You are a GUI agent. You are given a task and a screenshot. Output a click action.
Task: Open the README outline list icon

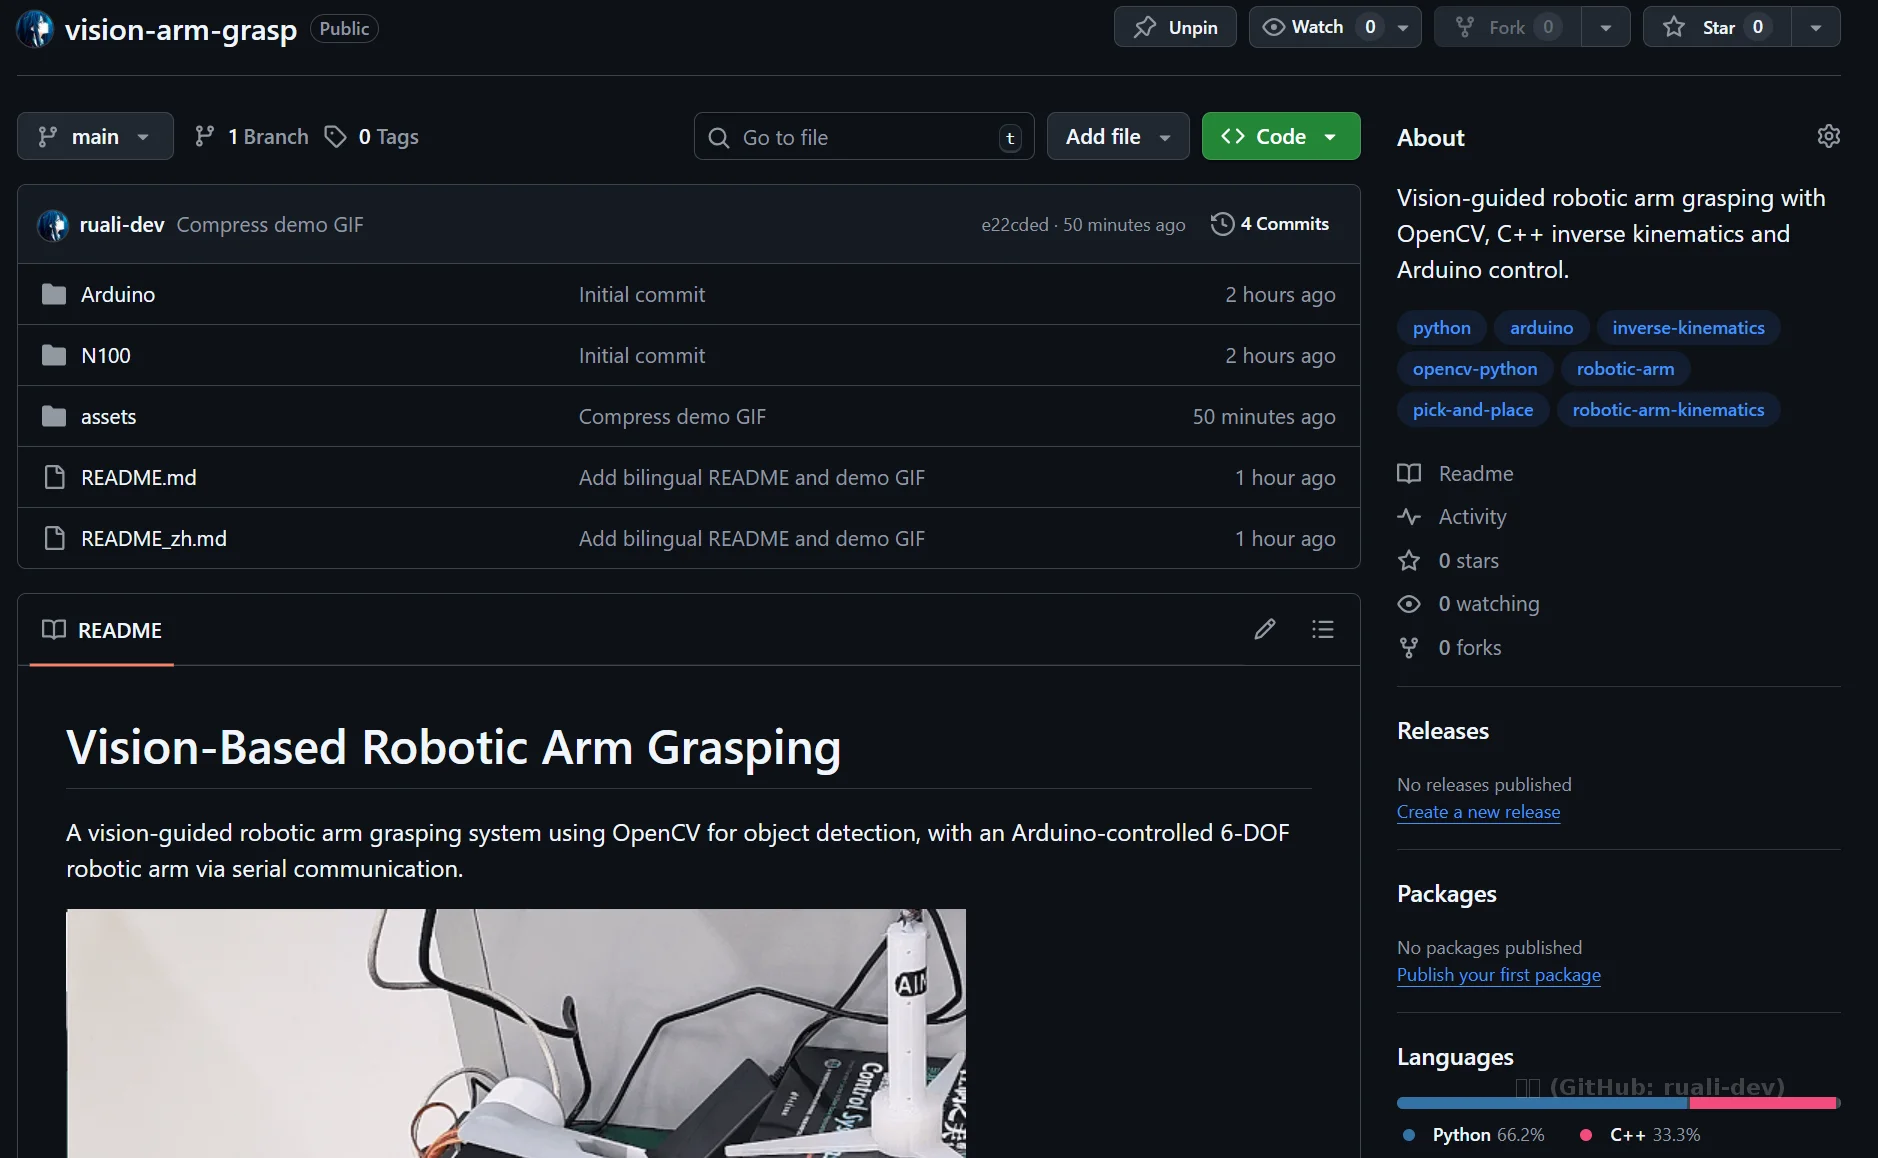(x=1322, y=629)
